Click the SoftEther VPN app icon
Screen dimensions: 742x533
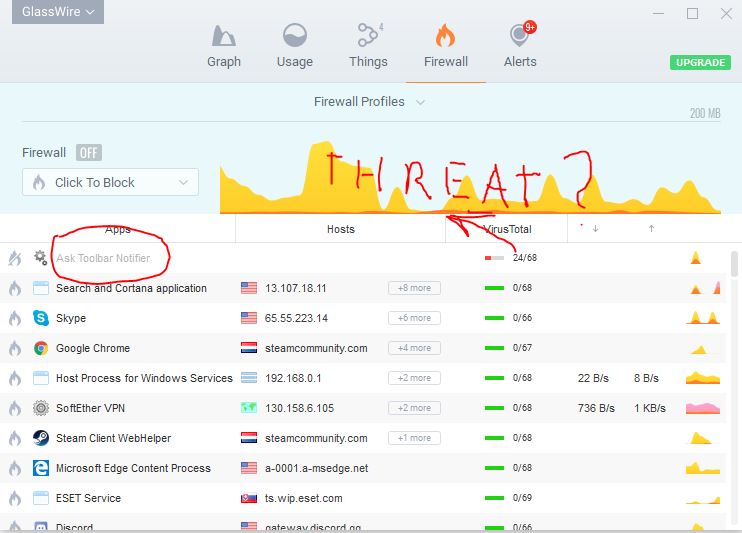pos(41,408)
